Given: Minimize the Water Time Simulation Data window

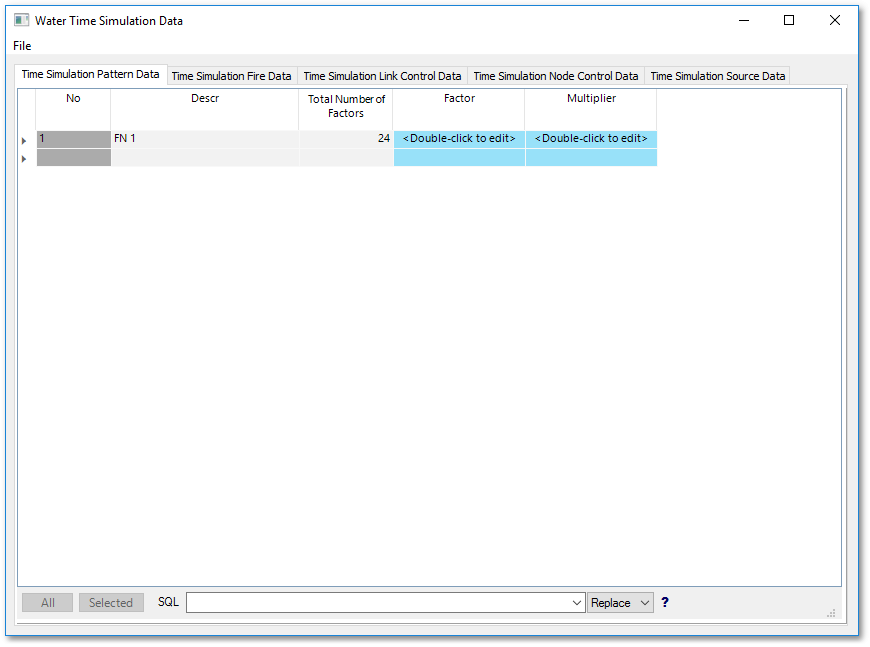Looking at the screenshot, I should [744, 21].
